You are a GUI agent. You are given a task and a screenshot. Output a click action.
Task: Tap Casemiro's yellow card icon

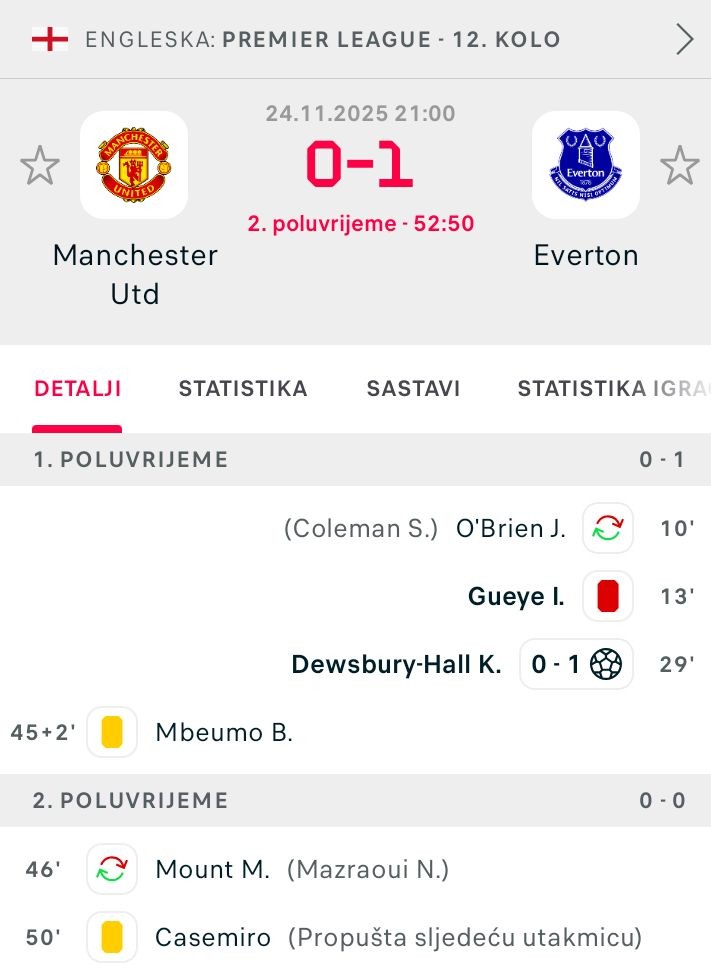click(112, 938)
